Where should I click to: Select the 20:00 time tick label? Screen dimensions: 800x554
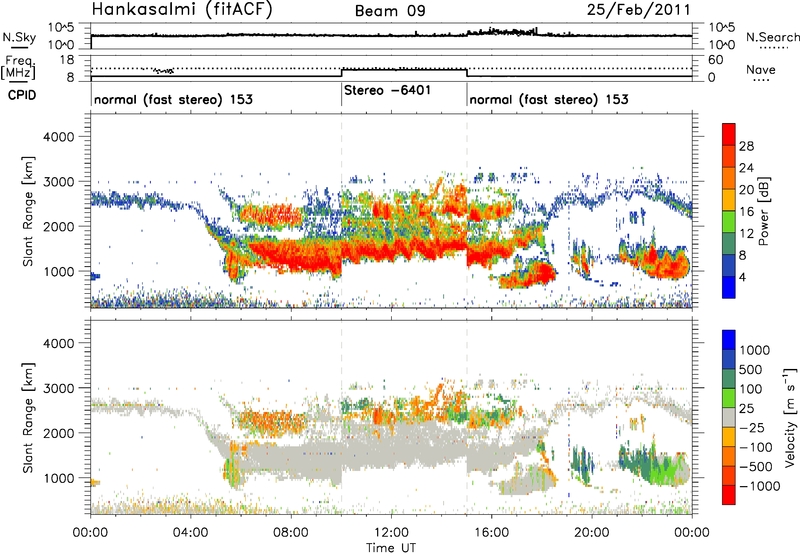point(591,533)
